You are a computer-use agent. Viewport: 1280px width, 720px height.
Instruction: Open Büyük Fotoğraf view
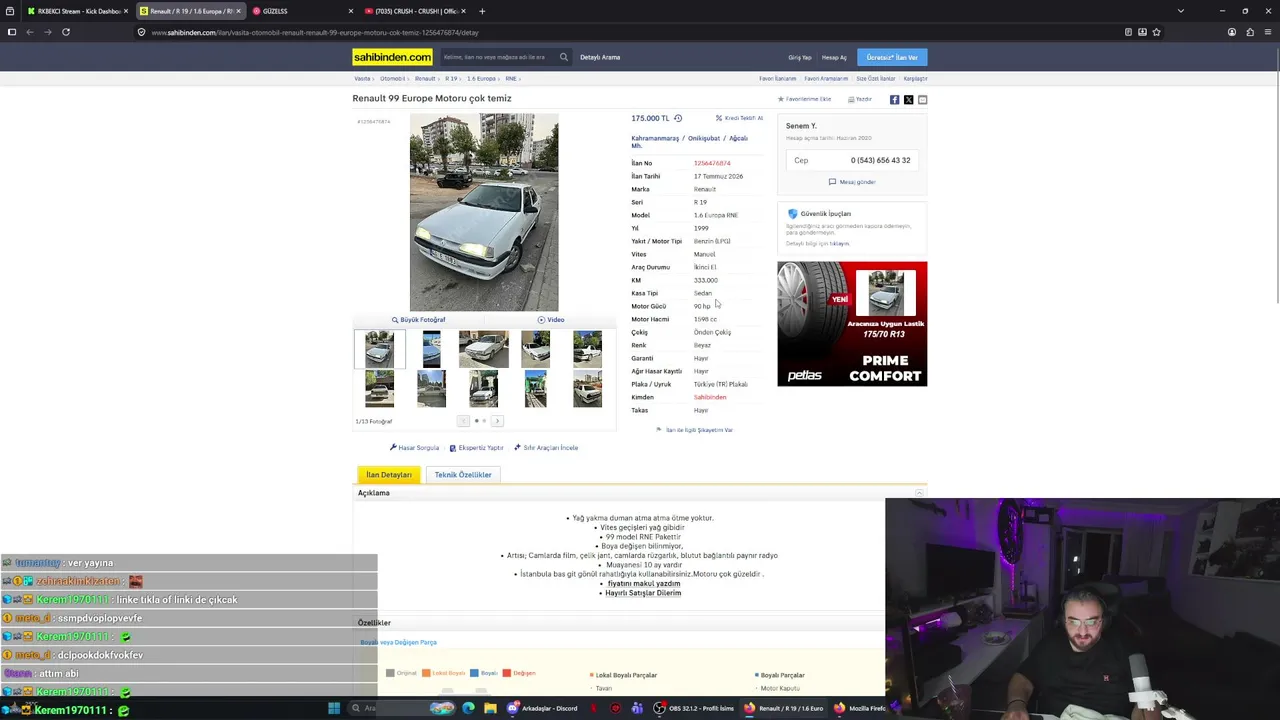tap(418, 320)
